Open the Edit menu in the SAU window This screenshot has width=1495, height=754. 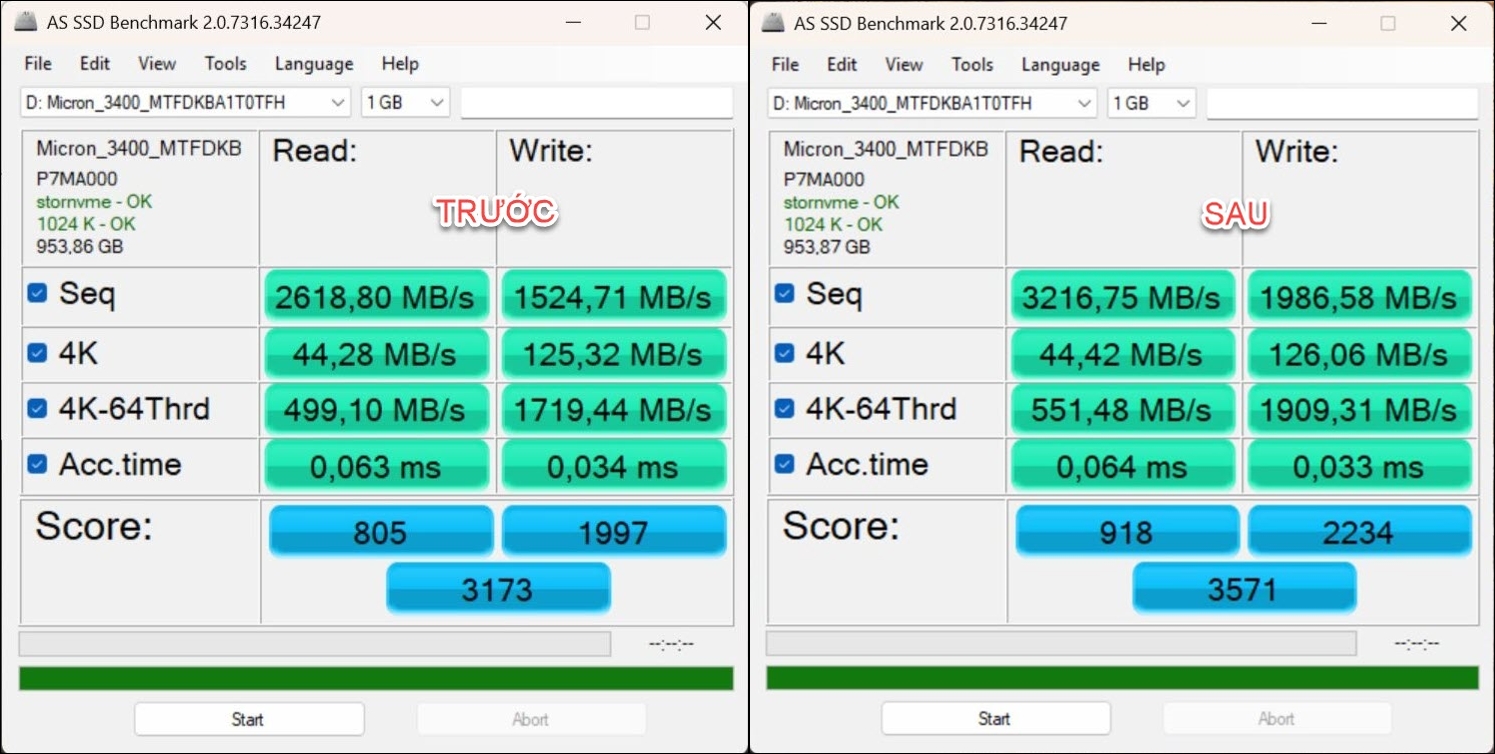tap(841, 64)
